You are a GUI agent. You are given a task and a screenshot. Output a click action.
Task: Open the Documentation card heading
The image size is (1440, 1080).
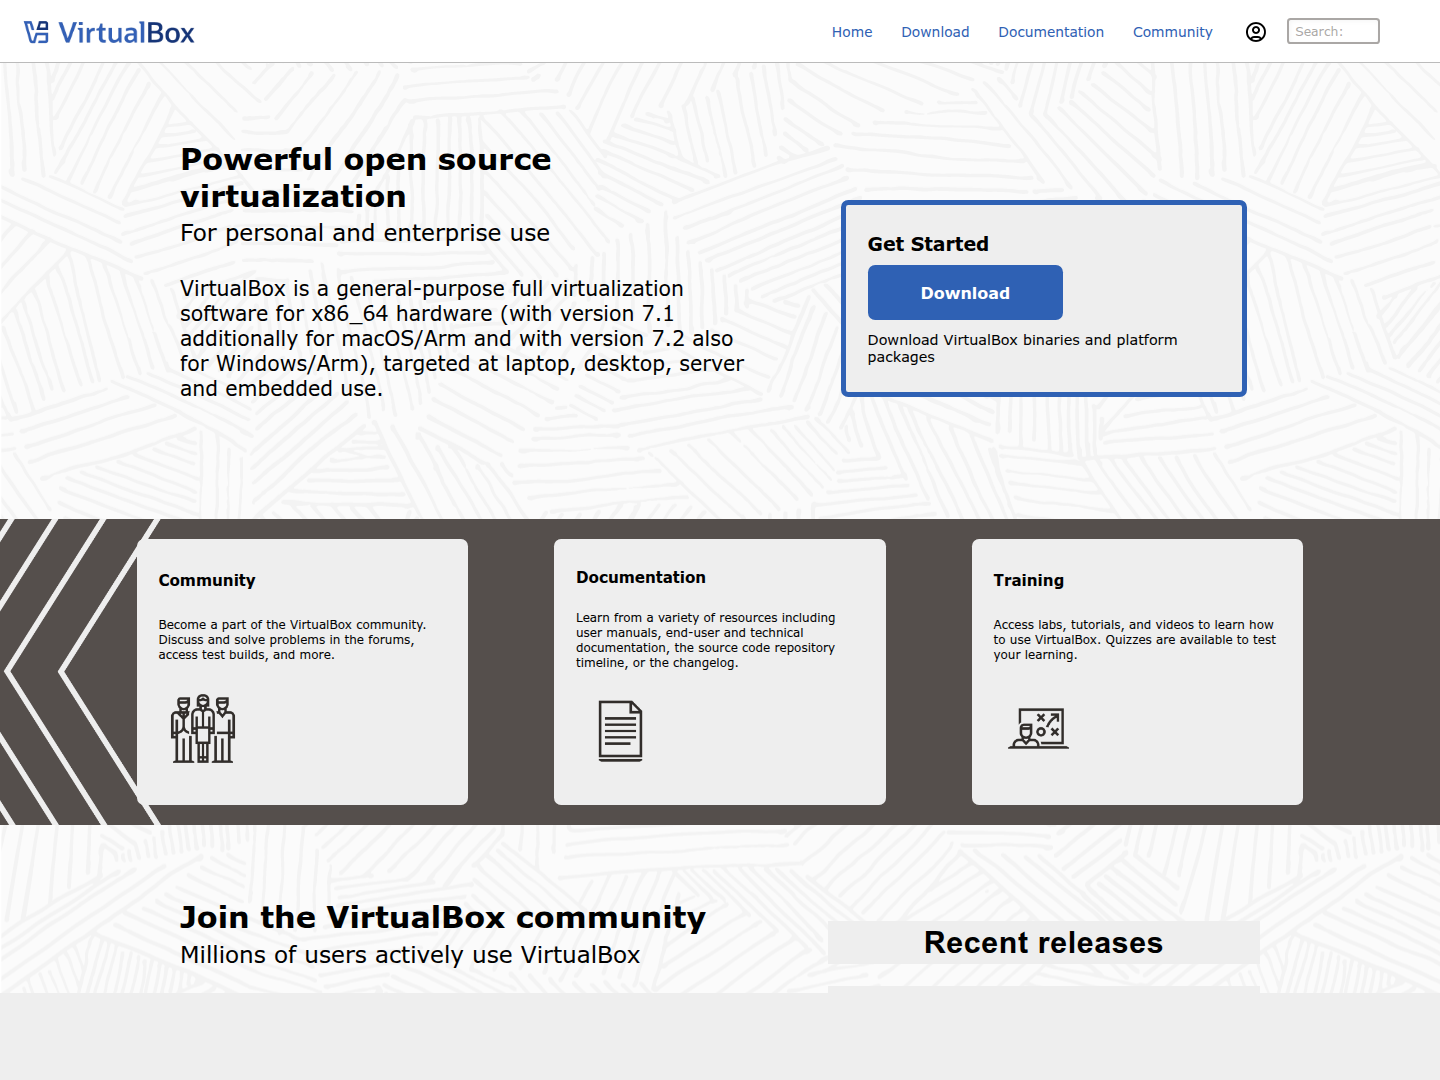click(641, 577)
